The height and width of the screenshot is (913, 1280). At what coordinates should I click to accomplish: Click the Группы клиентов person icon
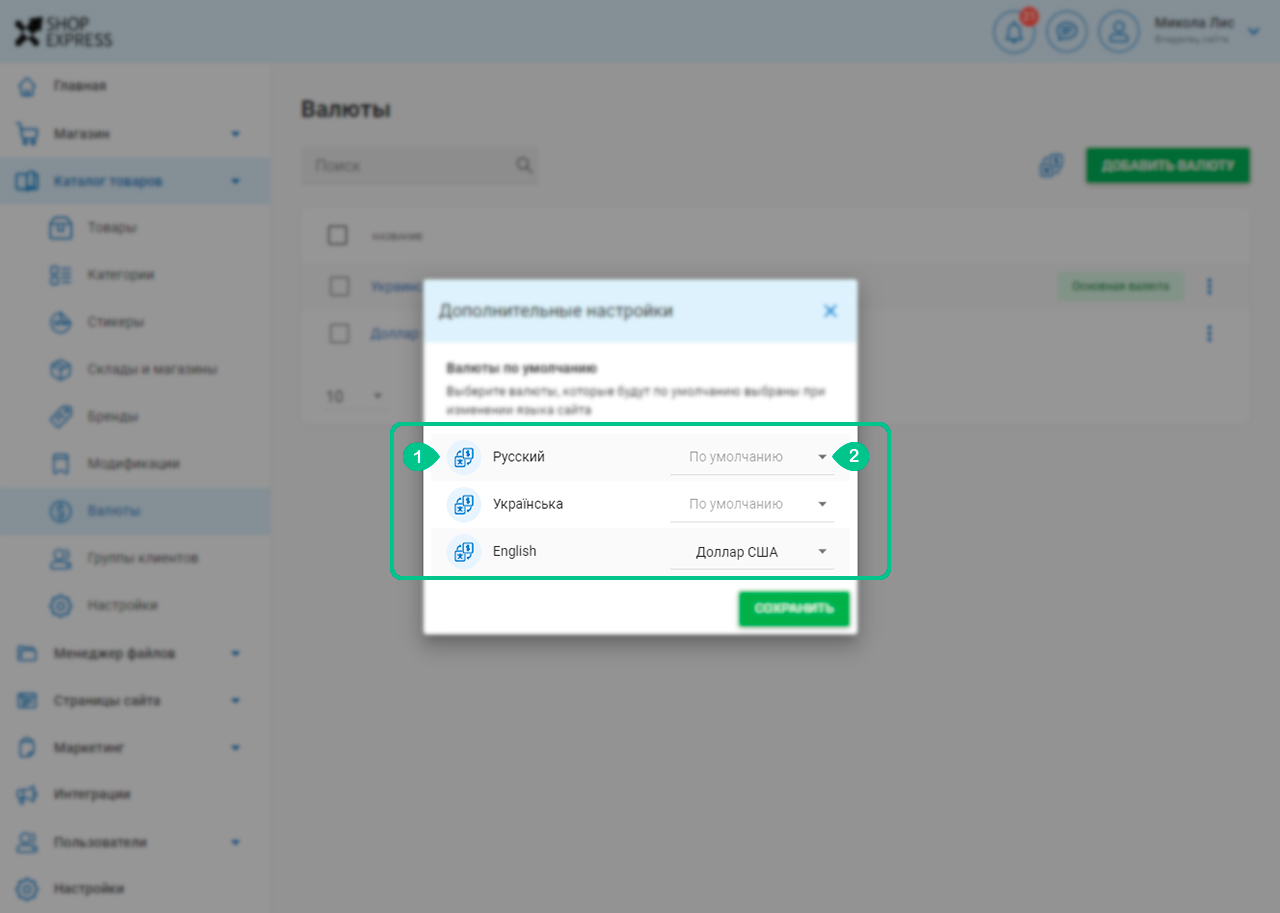coord(61,558)
